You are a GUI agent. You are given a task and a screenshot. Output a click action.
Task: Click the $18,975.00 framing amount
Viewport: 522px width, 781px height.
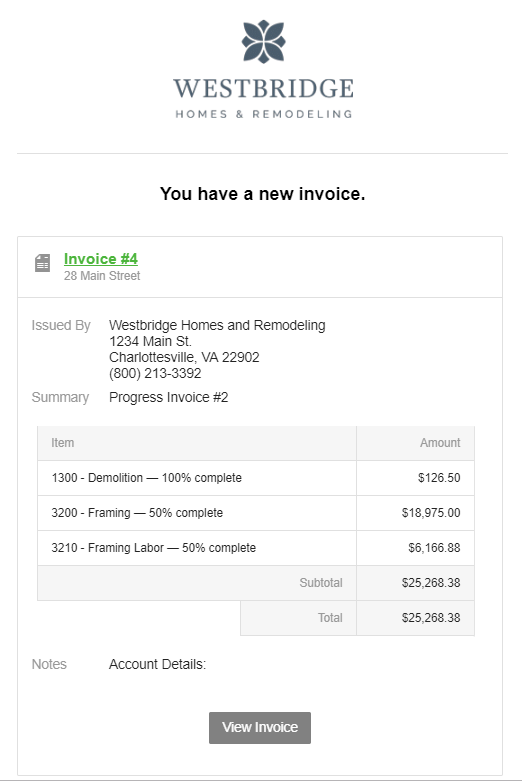click(x=431, y=513)
